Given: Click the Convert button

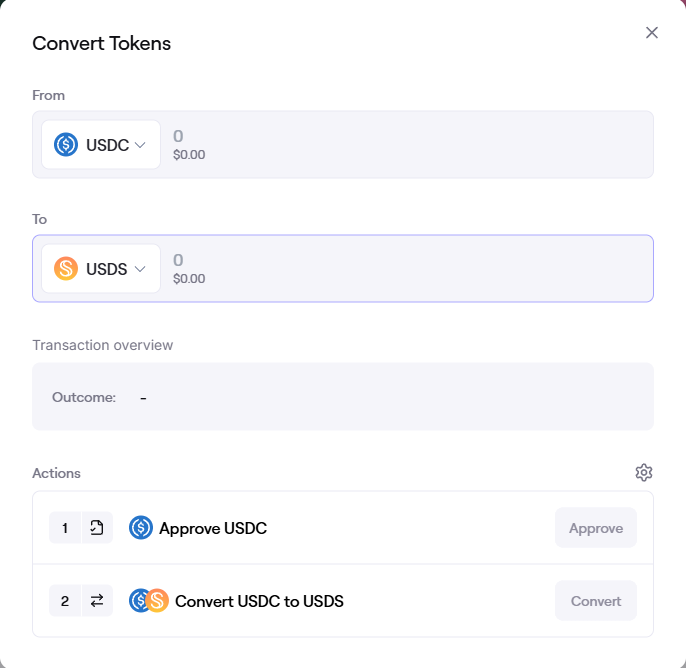Looking at the screenshot, I should pyautogui.click(x=596, y=601).
